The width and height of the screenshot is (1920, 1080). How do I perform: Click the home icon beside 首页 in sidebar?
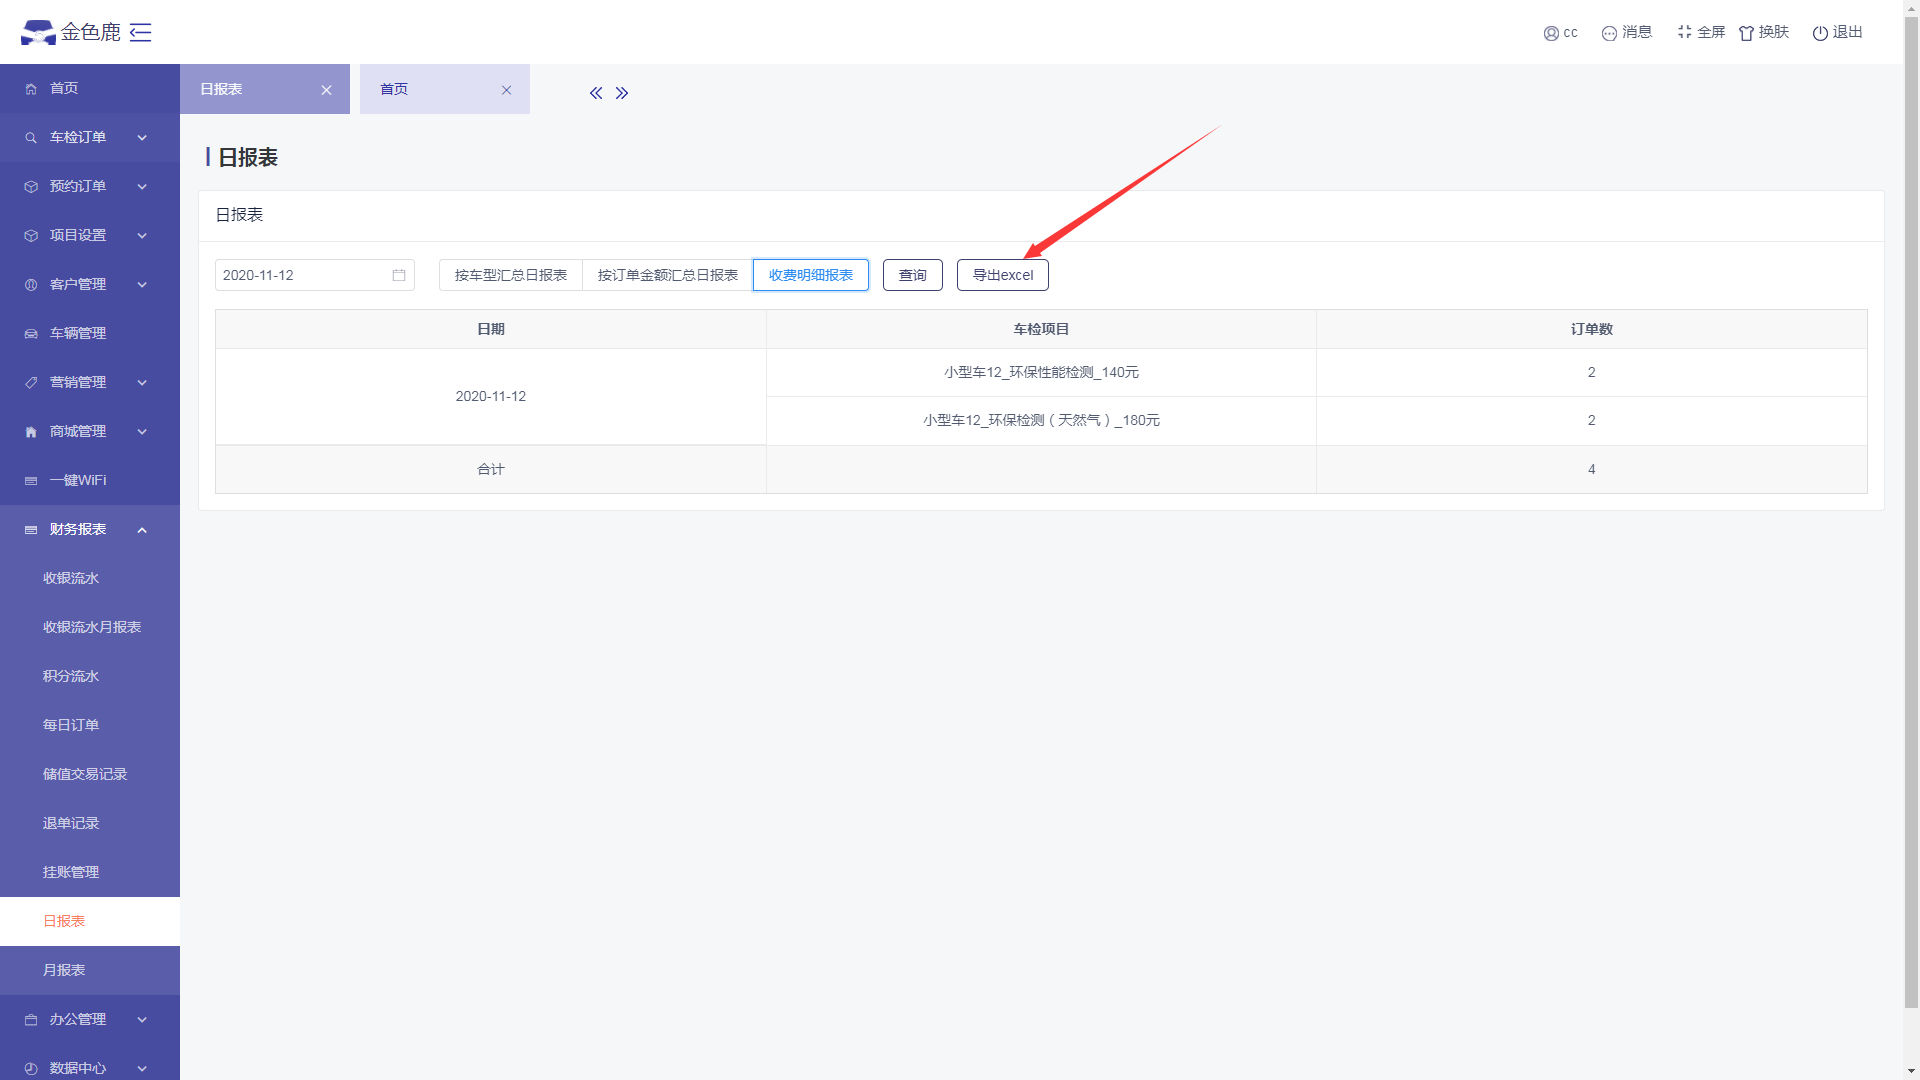pyautogui.click(x=31, y=89)
